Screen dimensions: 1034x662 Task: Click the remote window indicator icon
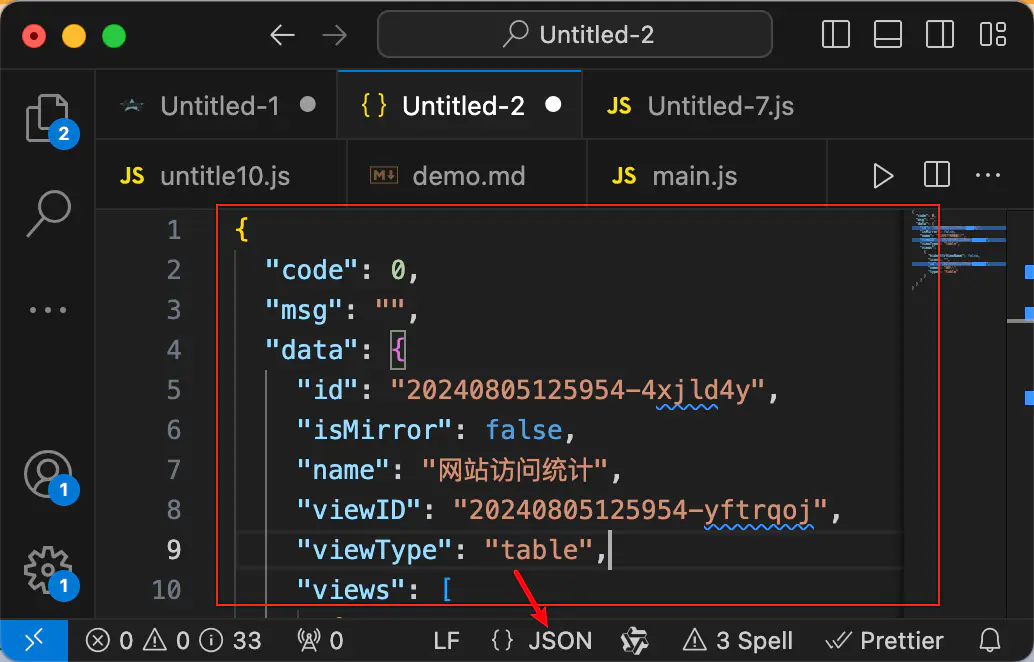point(33,641)
